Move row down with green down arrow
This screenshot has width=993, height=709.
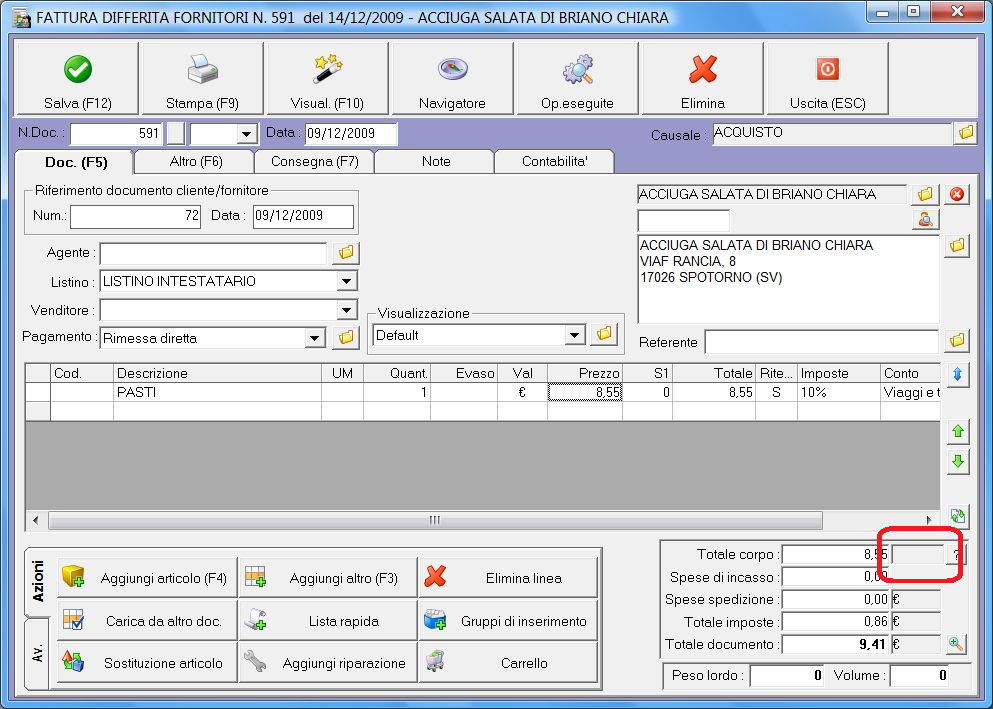pyautogui.click(x=958, y=461)
